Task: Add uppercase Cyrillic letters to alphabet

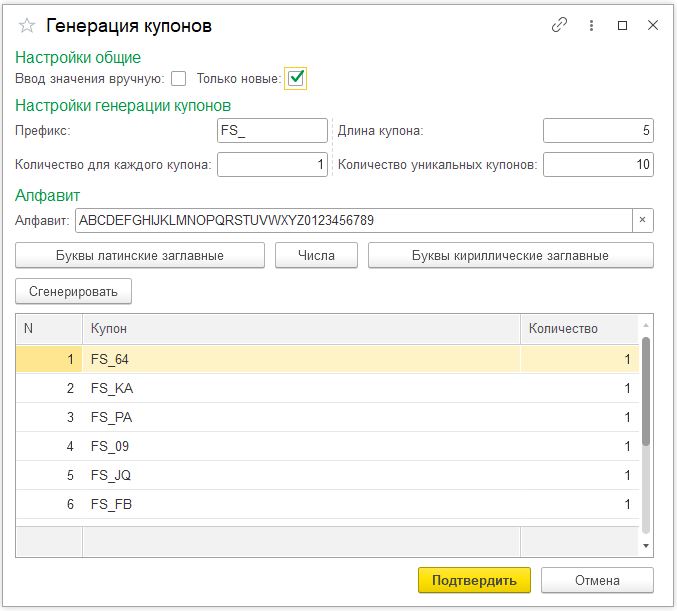Action: tap(510, 255)
